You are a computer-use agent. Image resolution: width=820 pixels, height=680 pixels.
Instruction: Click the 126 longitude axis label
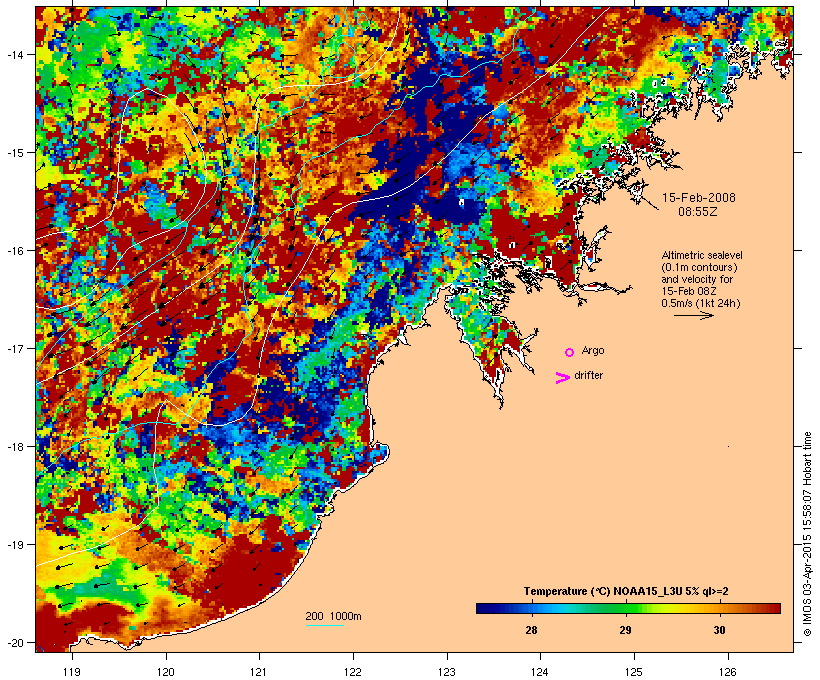(728, 672)
